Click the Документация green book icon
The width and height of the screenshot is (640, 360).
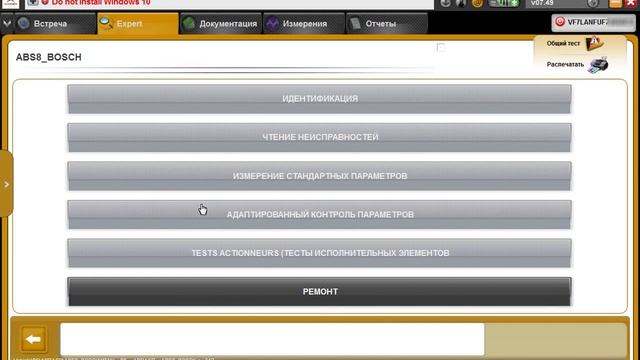(189, 24)
